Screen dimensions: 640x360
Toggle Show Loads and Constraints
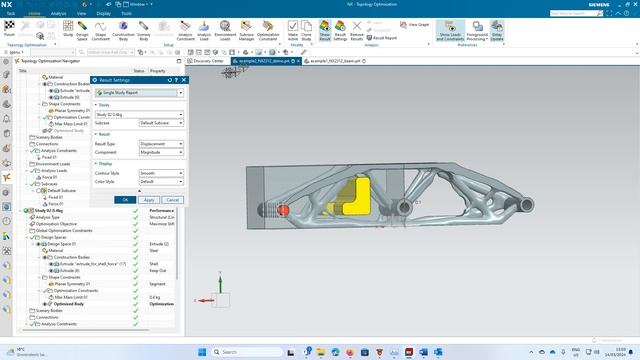450,31
